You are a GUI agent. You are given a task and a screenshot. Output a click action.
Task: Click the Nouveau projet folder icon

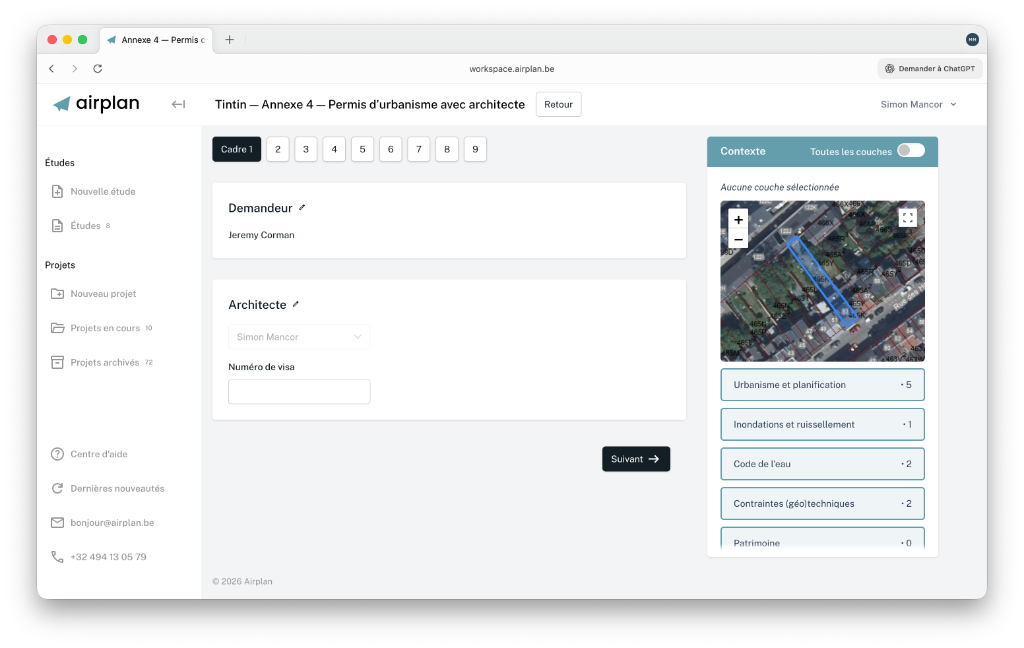[x=57, y=293]
